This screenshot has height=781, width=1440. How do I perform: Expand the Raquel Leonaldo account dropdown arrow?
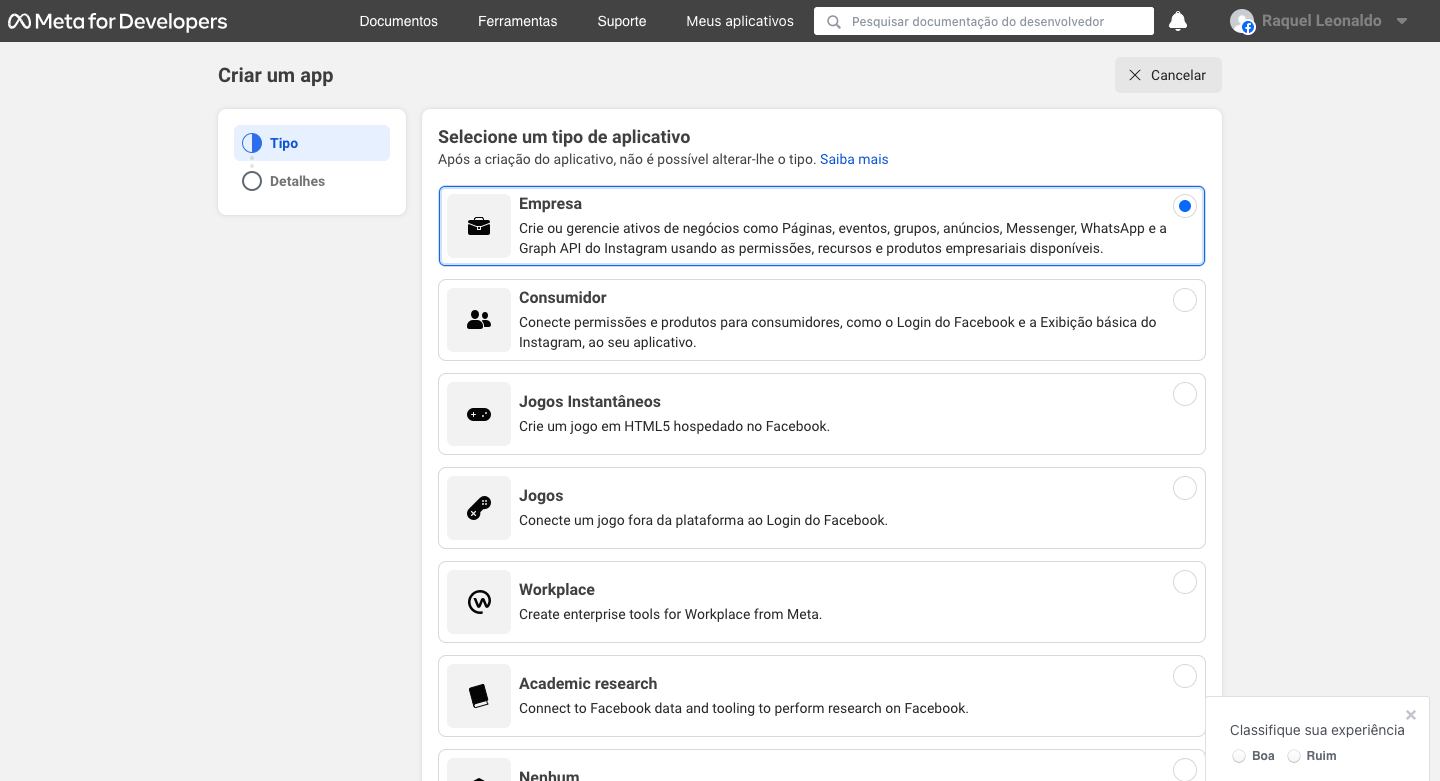pos(1402,21)
